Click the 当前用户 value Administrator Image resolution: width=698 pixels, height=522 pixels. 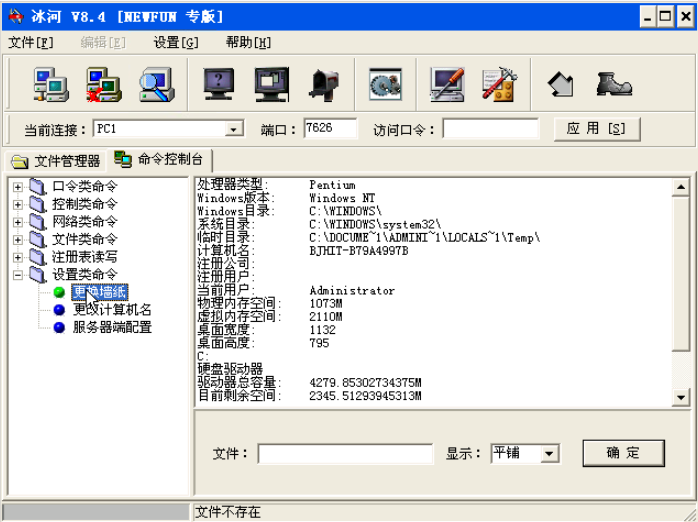point(352,291)
